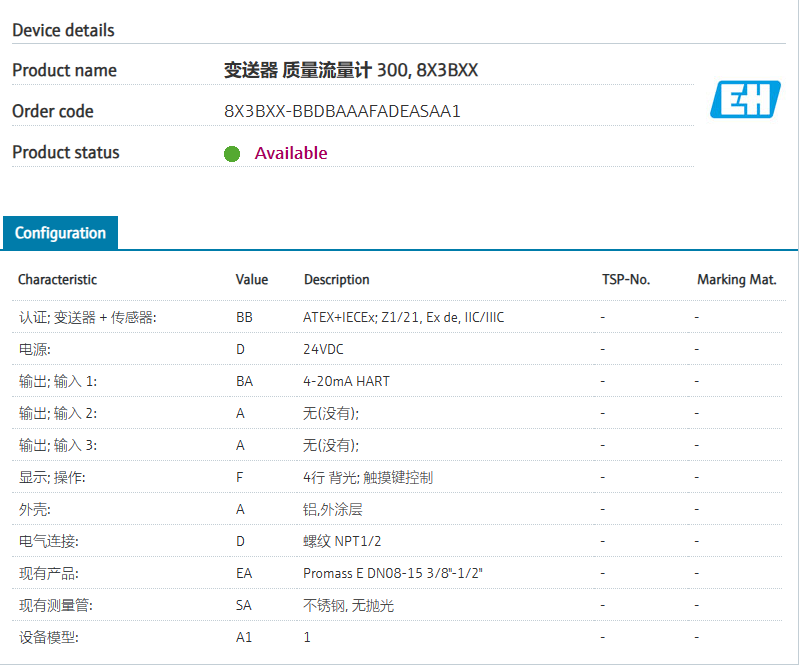This screenshot has width=799, height=666.
Task: Click the Value column header
Action: point(252,279)
